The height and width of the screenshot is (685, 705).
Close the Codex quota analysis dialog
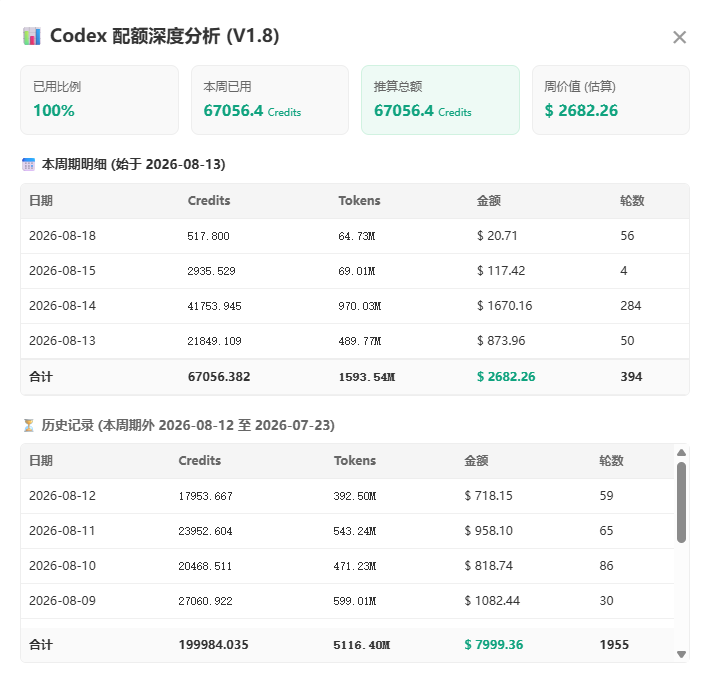click(x=679, y=37)
